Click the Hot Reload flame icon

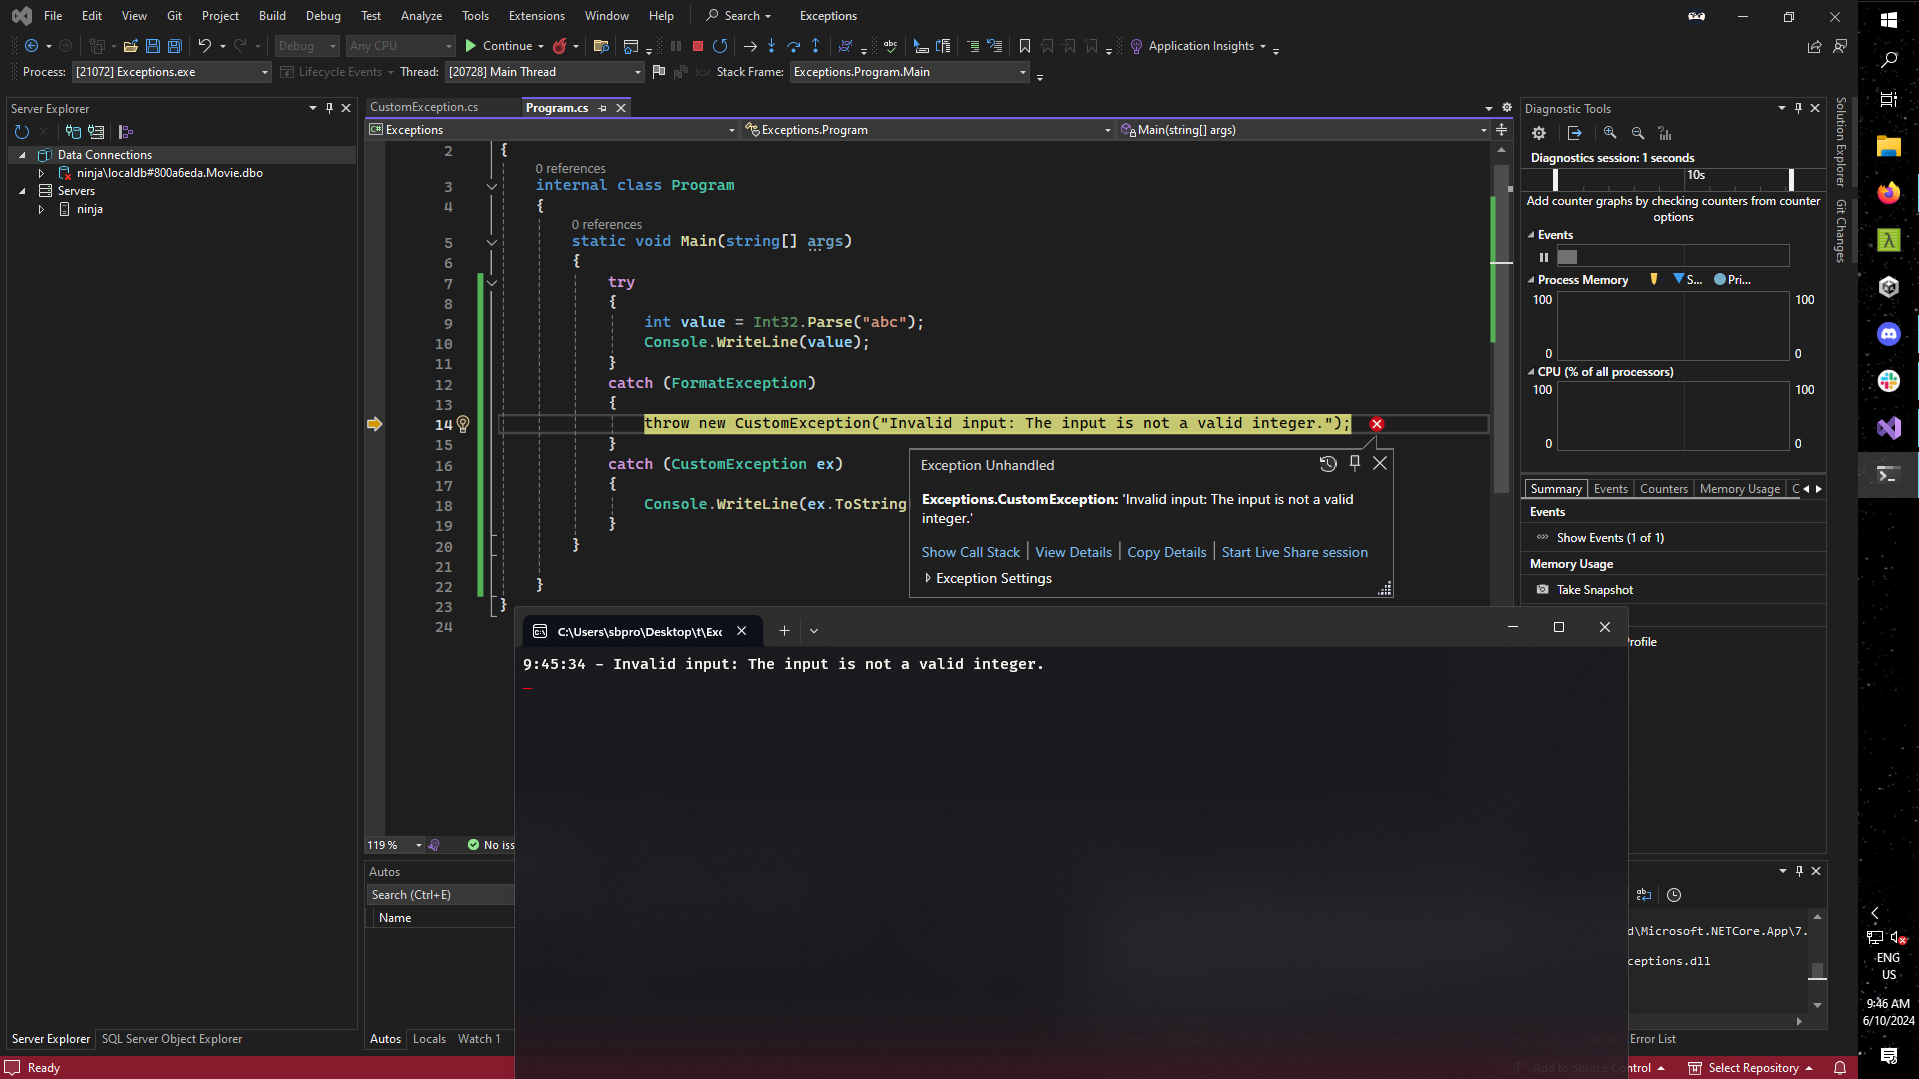pyautogui.click(x=560, y=46)
